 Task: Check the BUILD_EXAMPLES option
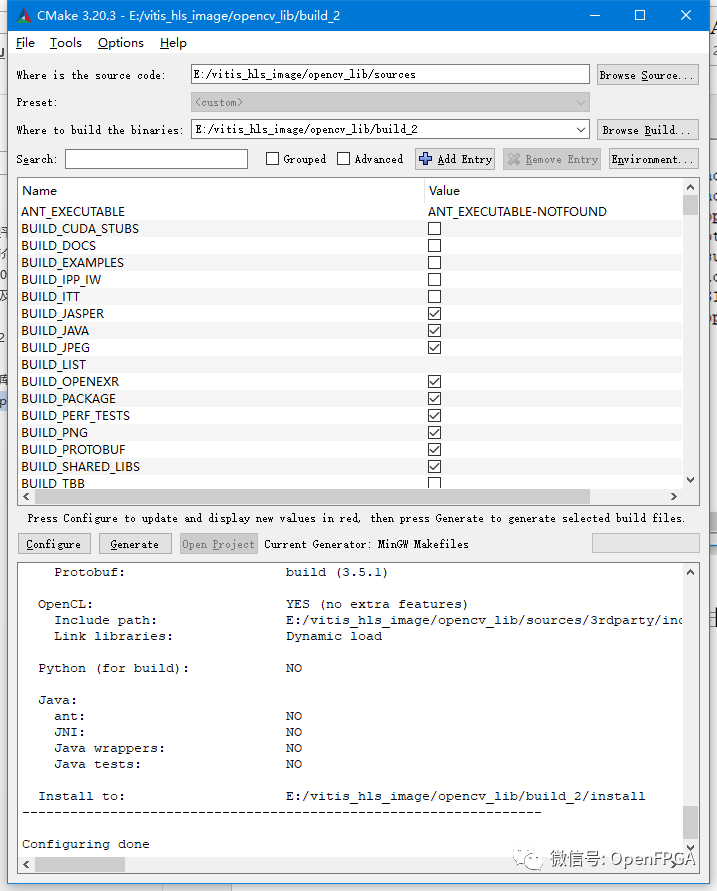pos(435,263)
